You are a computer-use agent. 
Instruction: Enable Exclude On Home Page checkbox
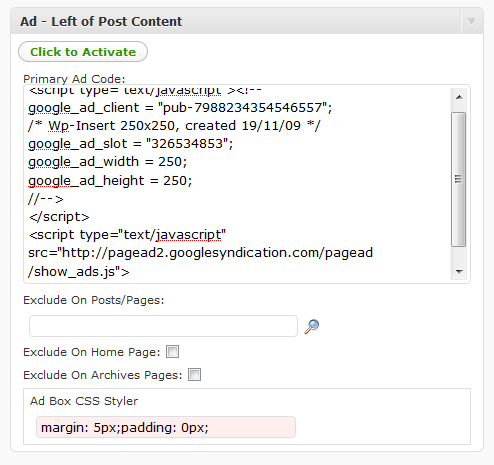point(173,352)
